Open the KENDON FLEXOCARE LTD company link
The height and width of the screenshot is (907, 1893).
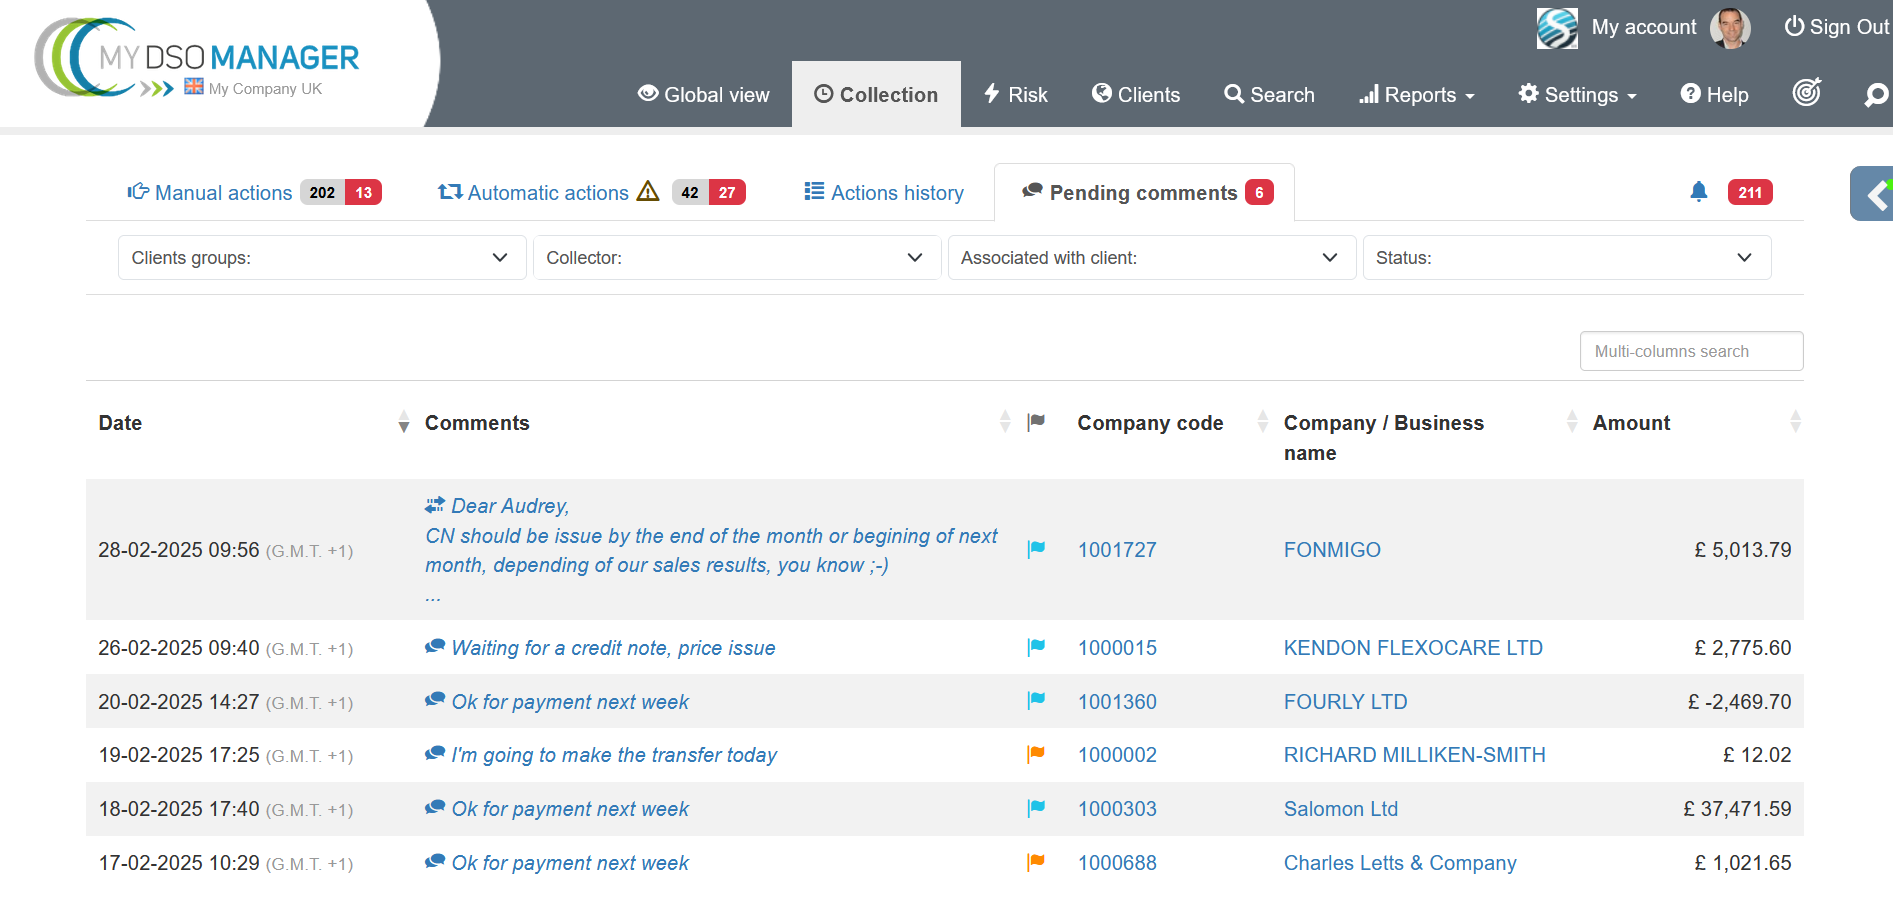coord(1412,648)
